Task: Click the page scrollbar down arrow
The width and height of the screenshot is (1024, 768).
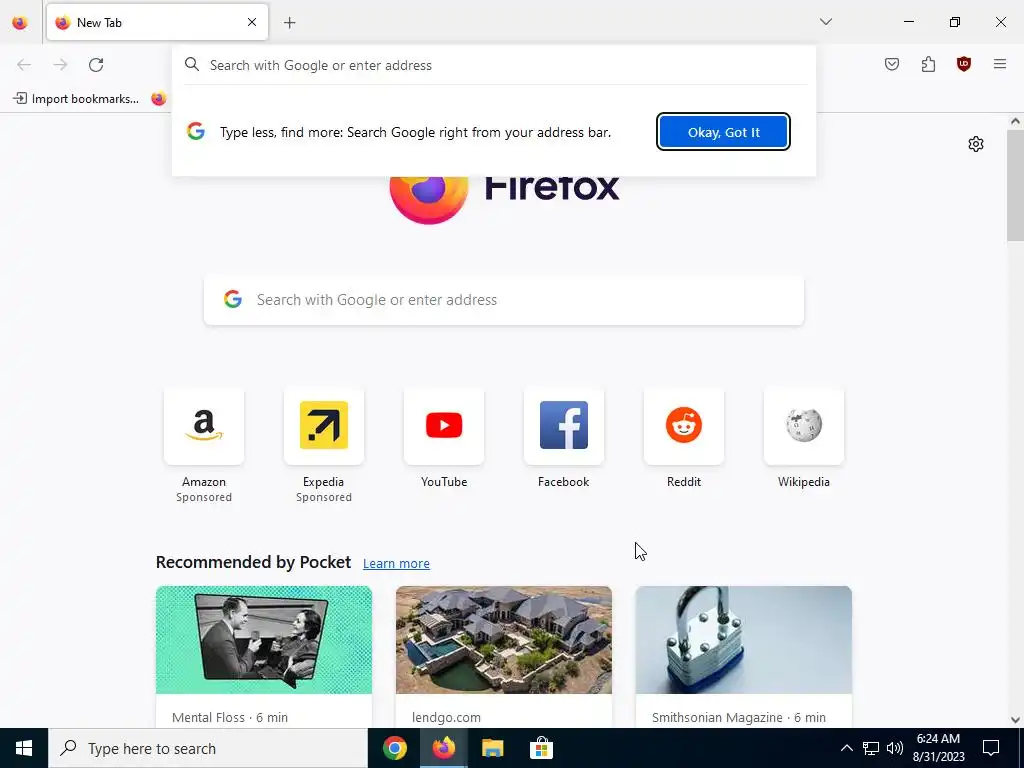Action: tap(1015, 720)
